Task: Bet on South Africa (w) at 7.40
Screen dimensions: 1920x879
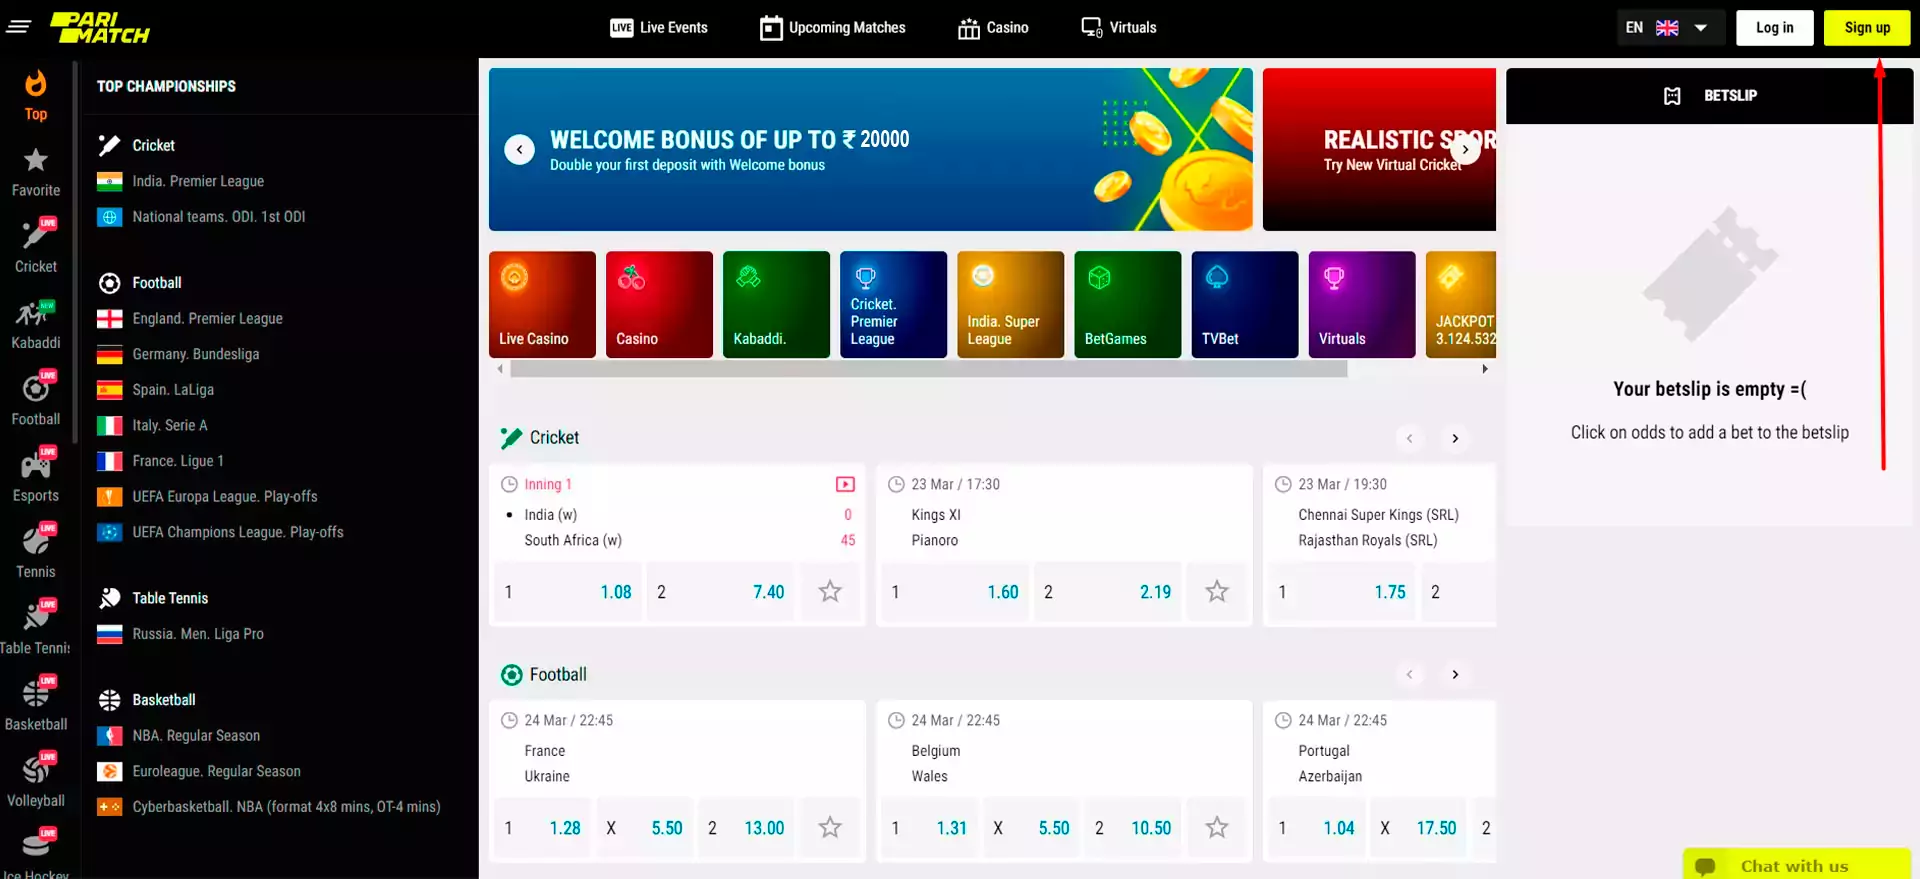Action: click(720, 592)
